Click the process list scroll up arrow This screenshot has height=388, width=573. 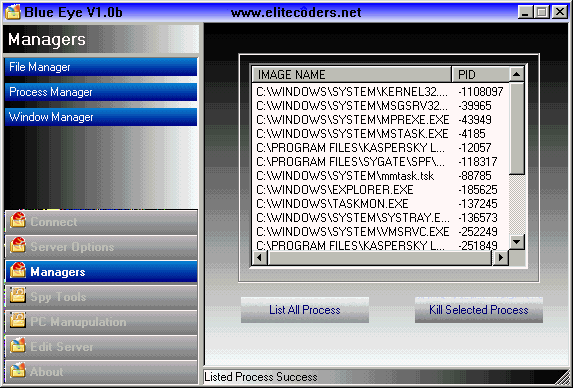tap(516, 75)
